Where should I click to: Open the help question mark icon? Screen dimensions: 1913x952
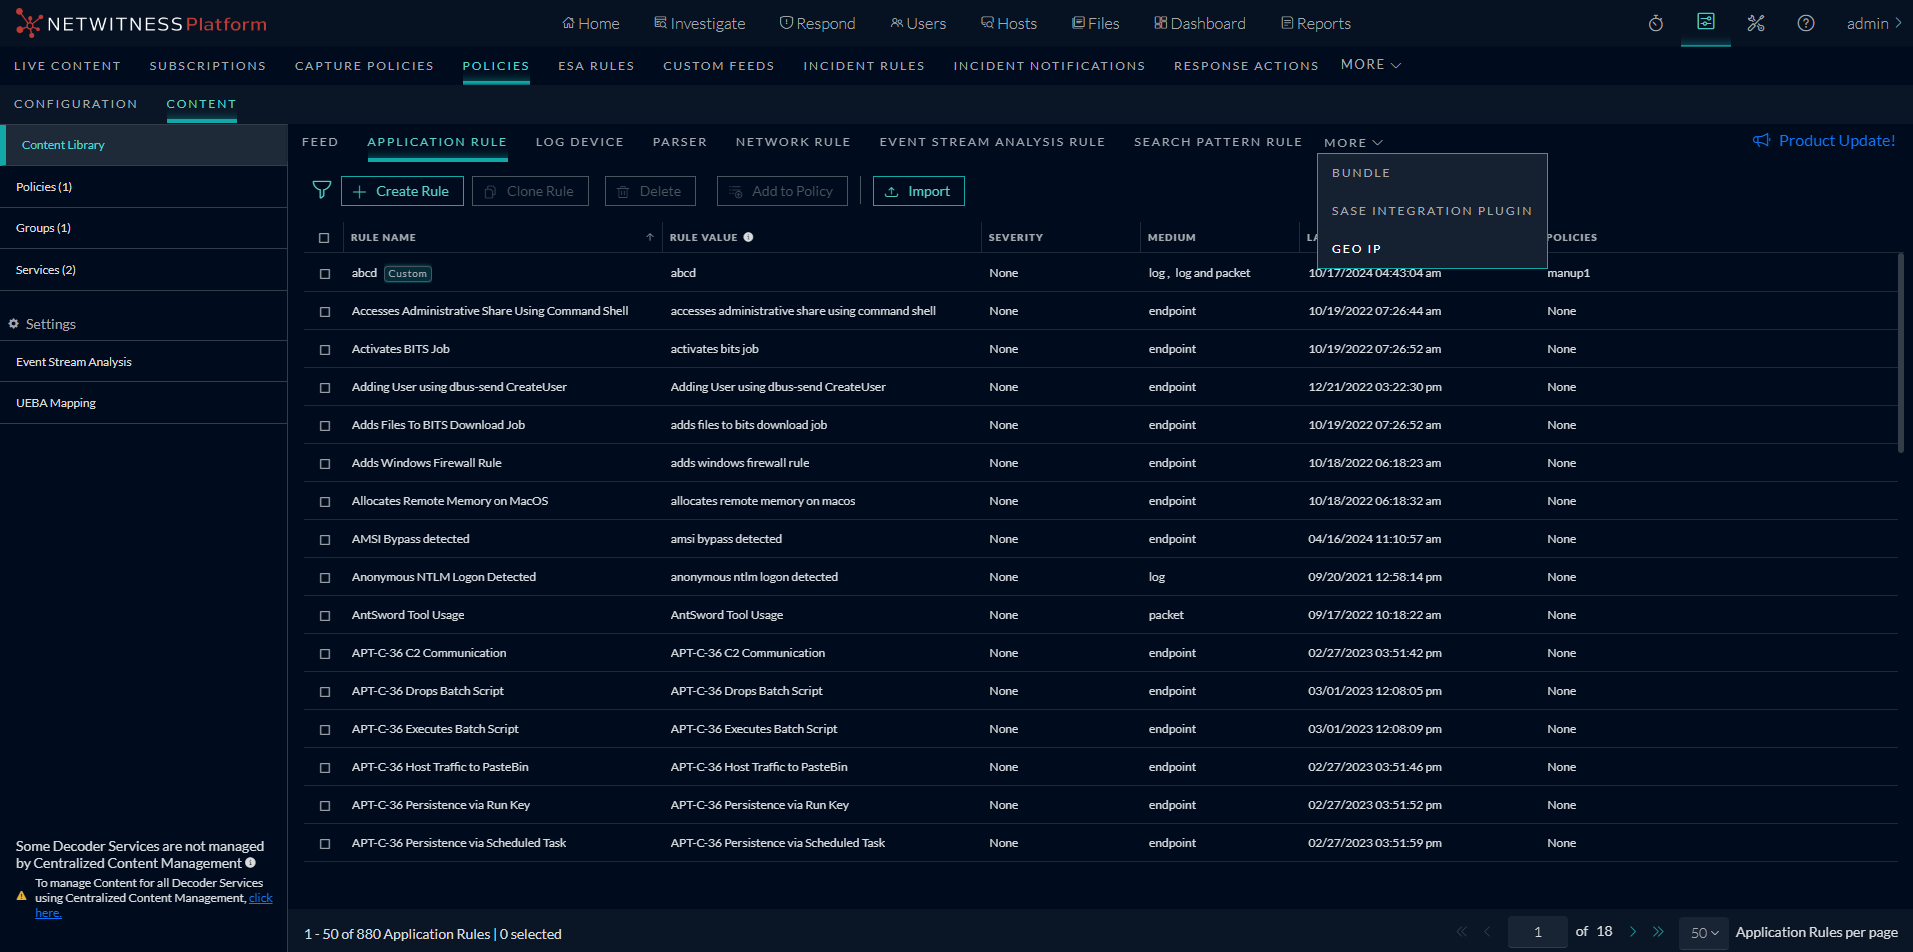coord(1806,23)
